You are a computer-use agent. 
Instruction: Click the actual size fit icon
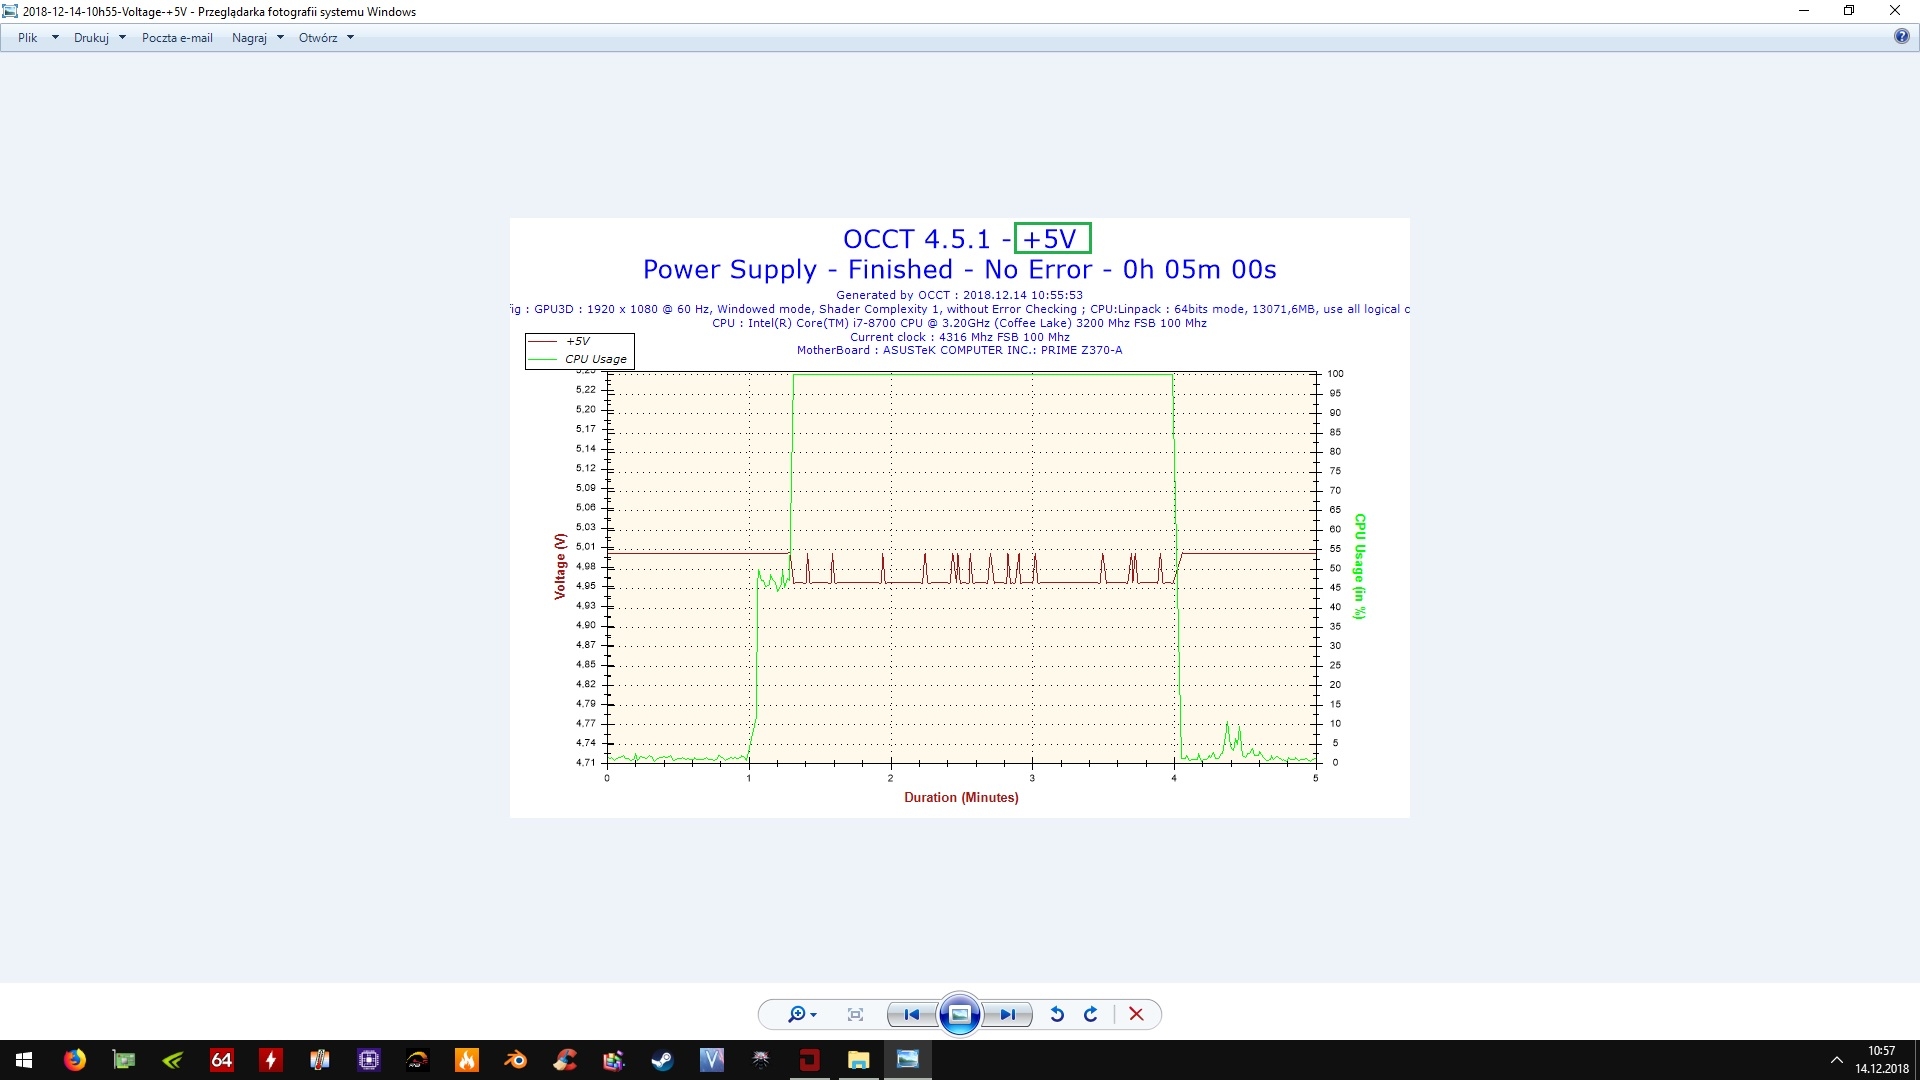pos(855,1014)
